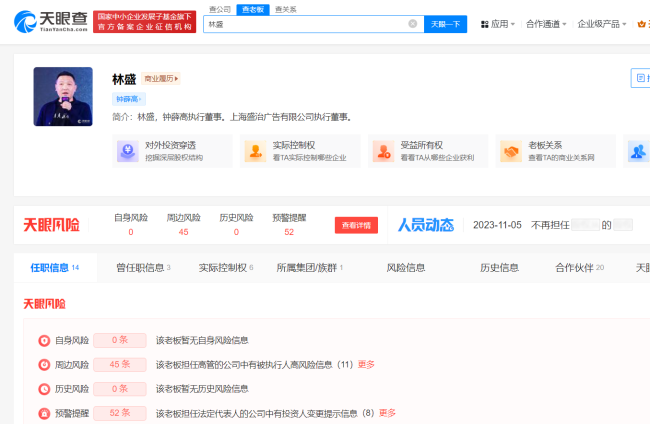650x424 pixels.
Task: Click 更多 link in 预警提醒 row
Action: tap(388, 413)
